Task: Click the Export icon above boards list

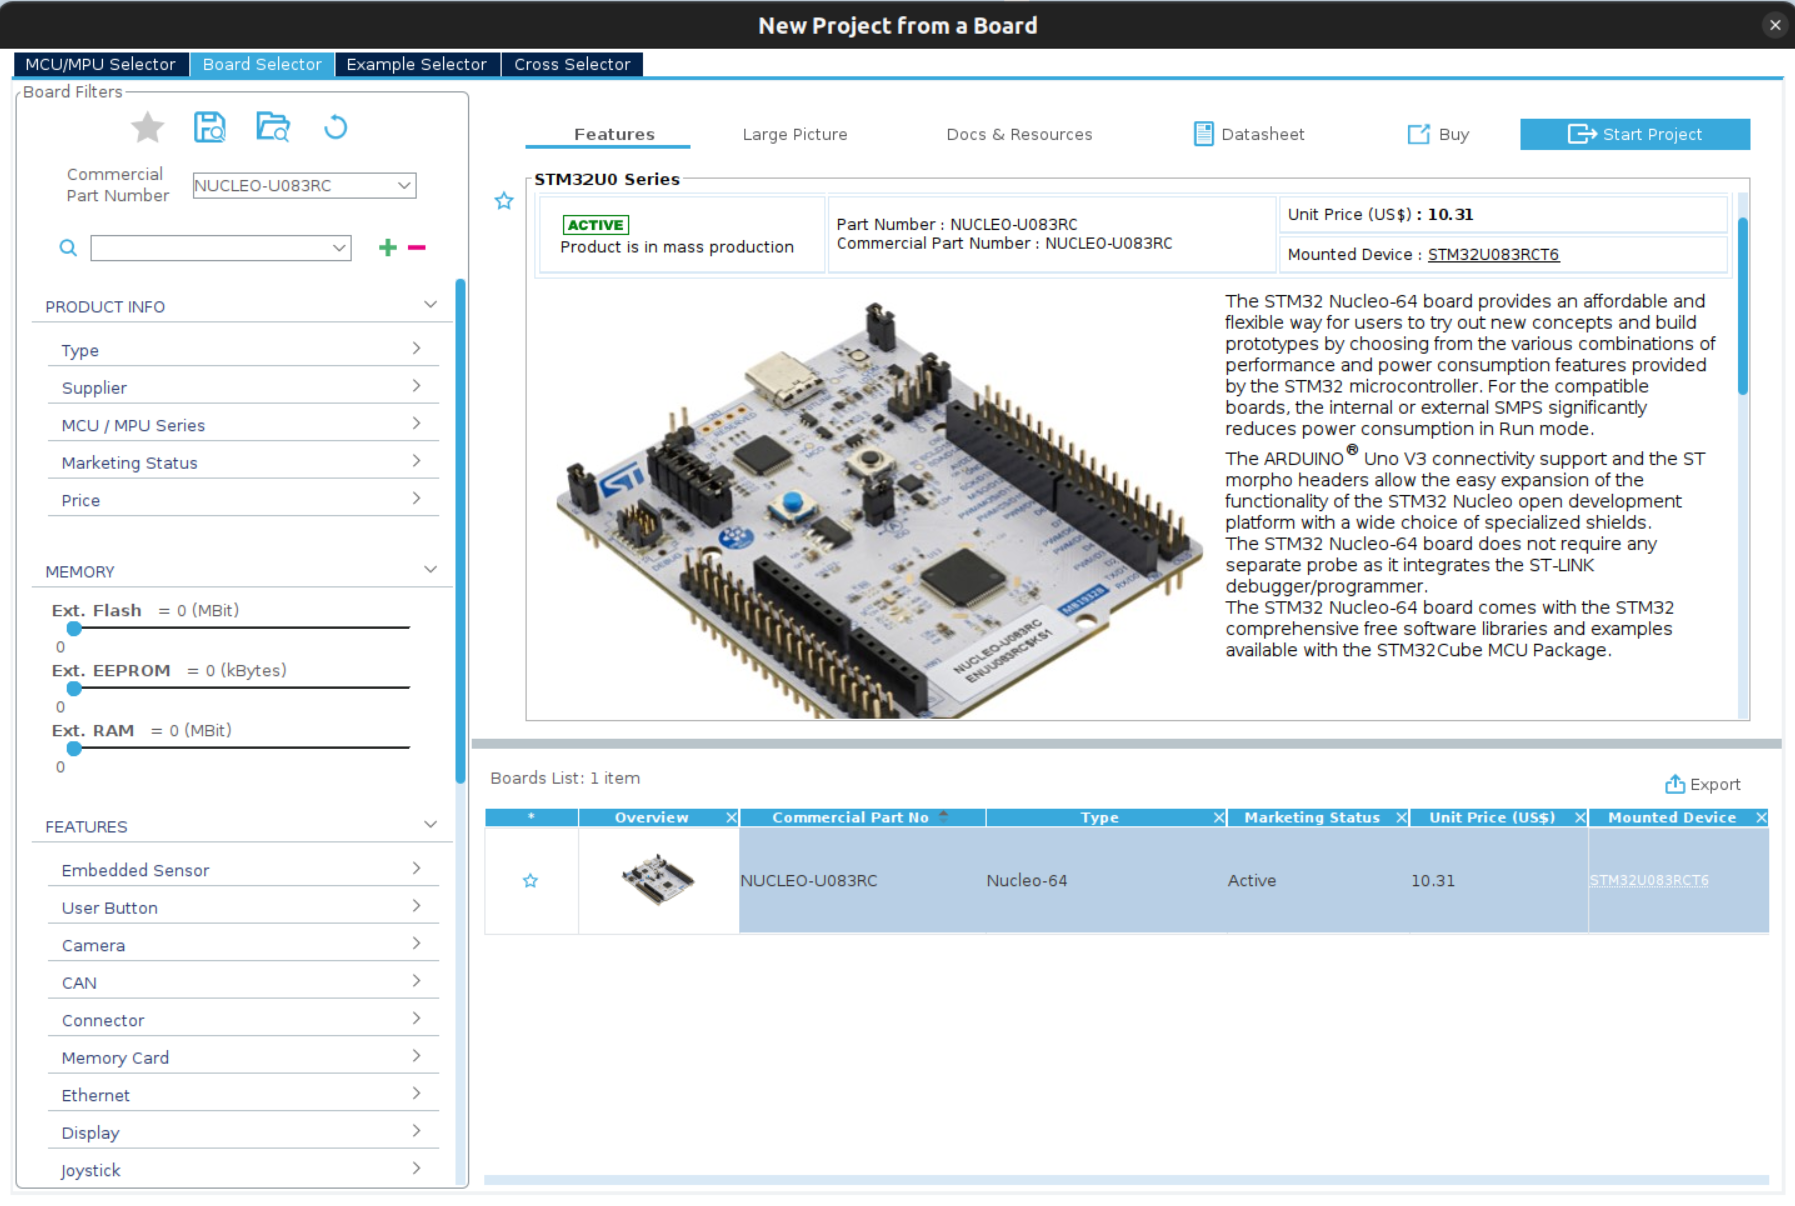Action: point(1674,784)
